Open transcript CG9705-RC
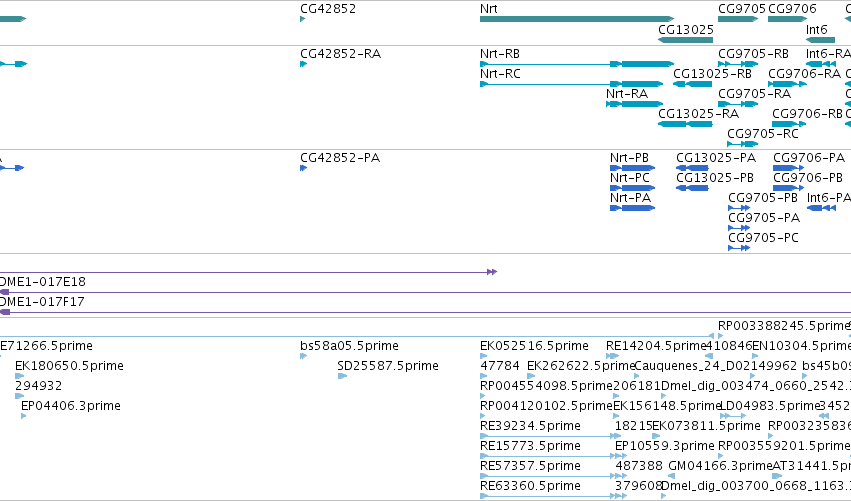This screenshot has width=851, height=501. (763, 134)
